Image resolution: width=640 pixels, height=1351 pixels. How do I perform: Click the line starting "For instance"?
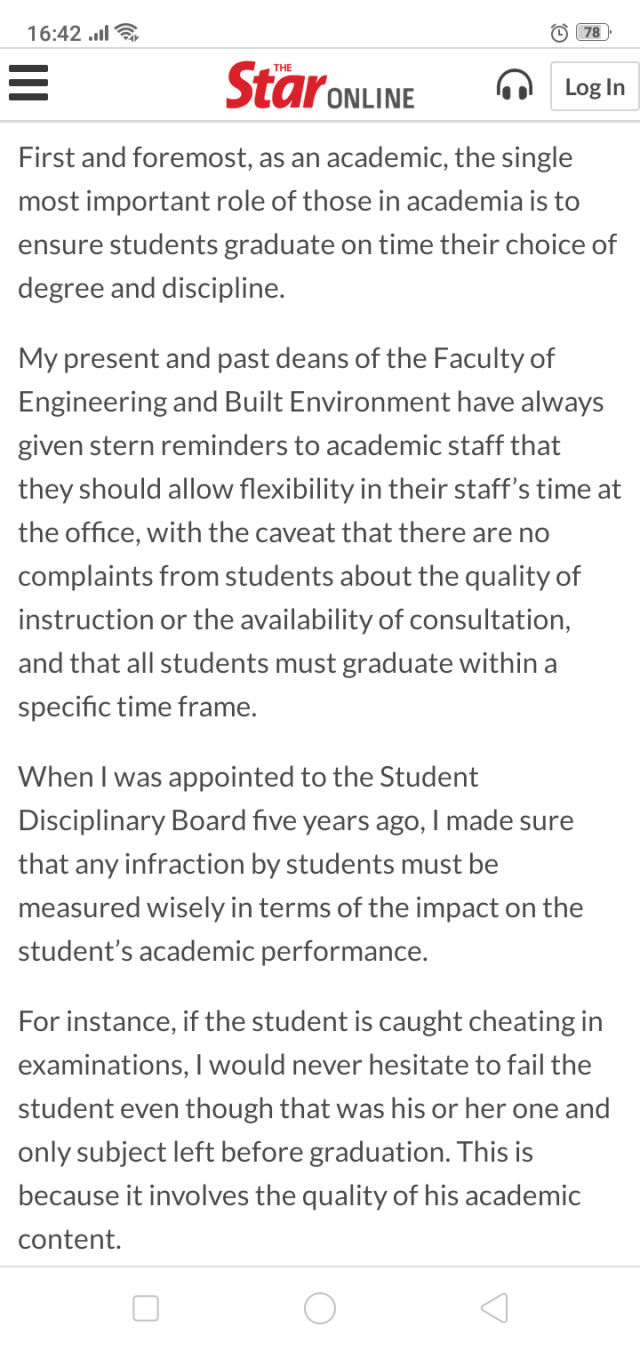[x=310, y=1021]
